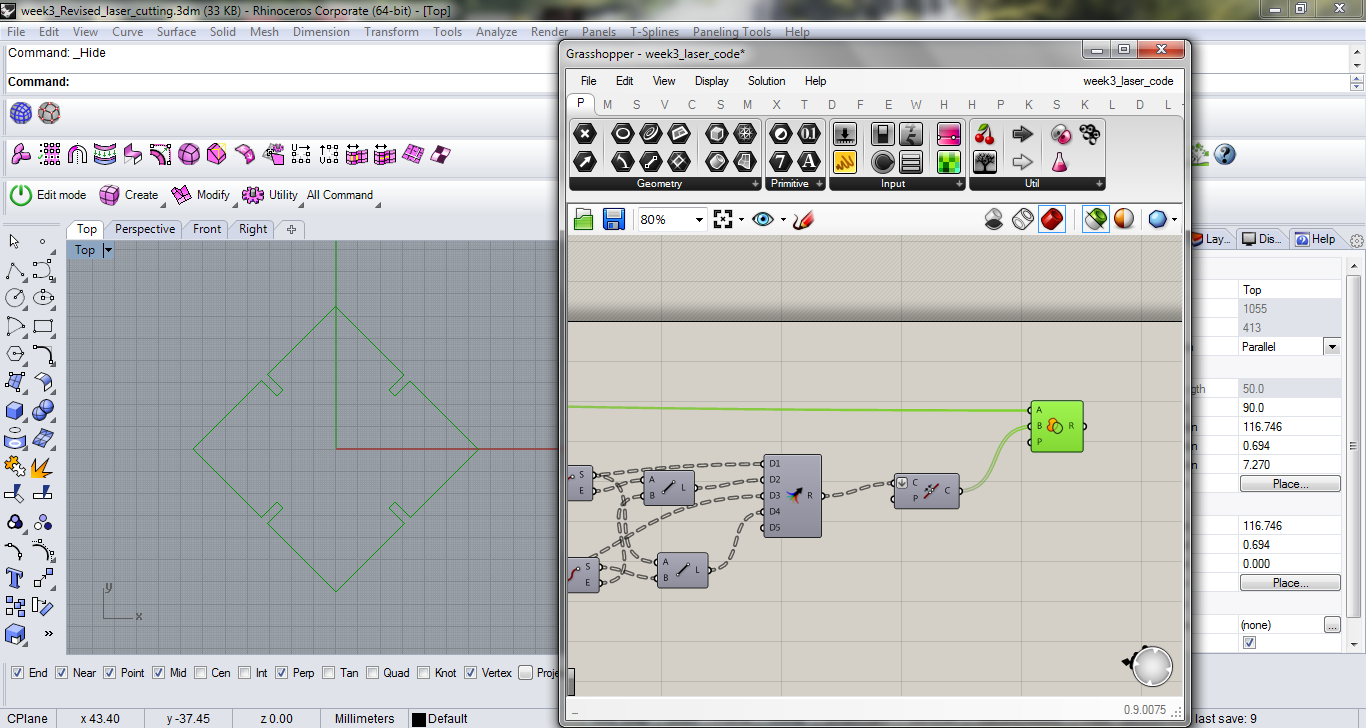
Task: Select the Polyline tool in Rhino sidebar
Action: tap(15, 270)
